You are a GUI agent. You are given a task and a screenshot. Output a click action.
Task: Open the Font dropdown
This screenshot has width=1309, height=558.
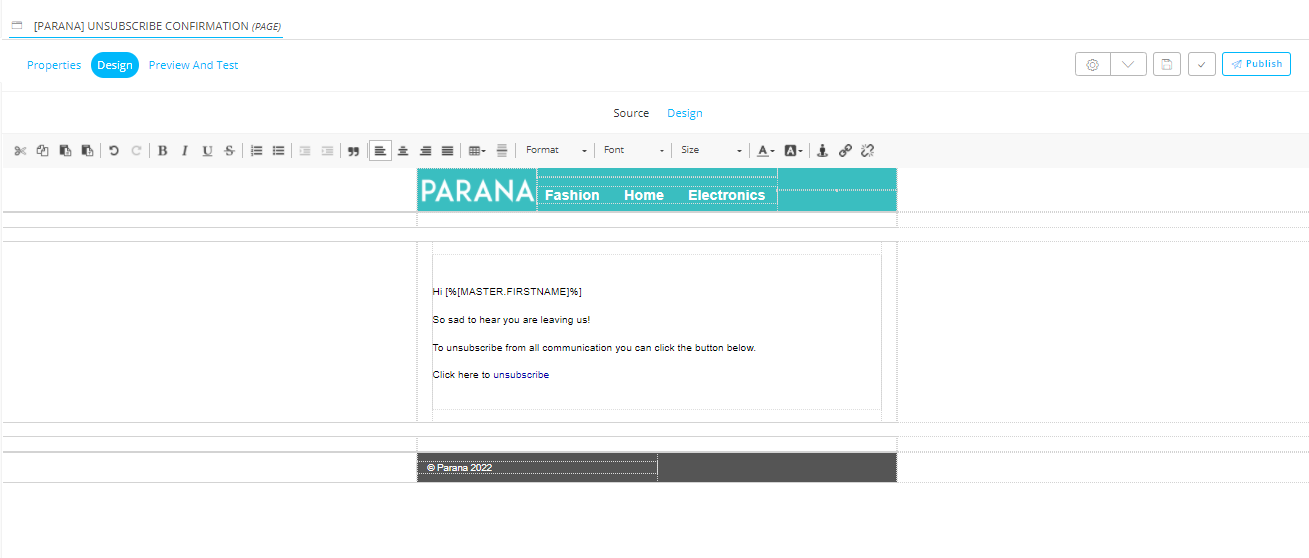coord(634,150)
